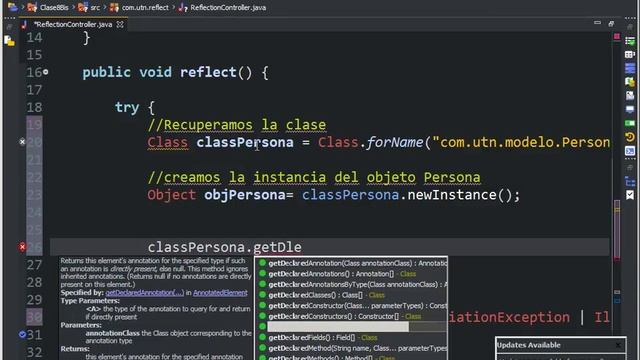The width and height of the screenshot is (640, 360).
Task: Open the bookmark checkmark view icon
Action: [x=630, y=195]
